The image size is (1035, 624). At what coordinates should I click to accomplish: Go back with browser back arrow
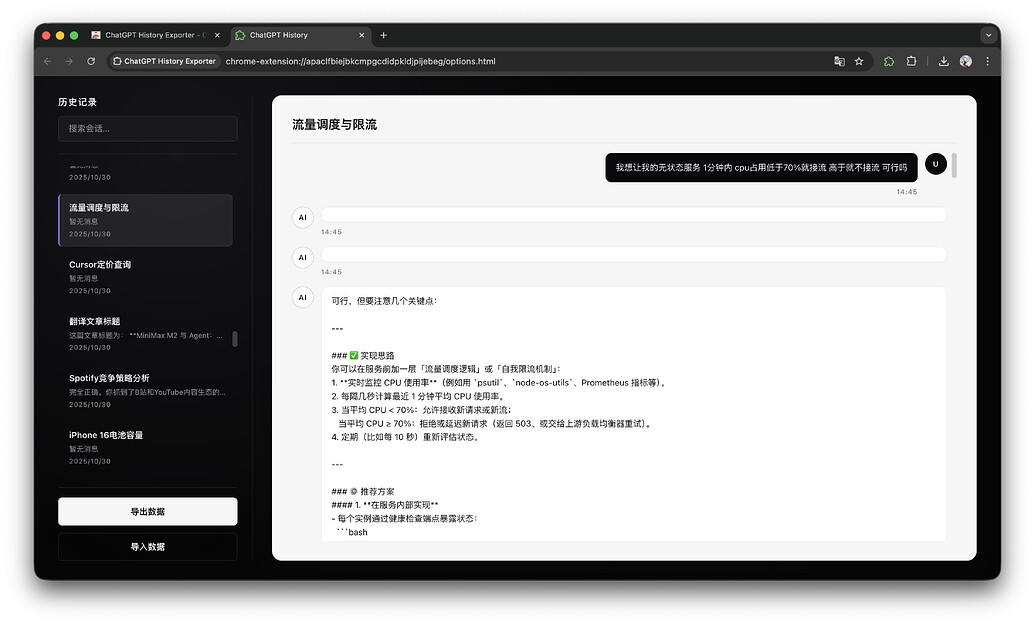tap(48, 61)
